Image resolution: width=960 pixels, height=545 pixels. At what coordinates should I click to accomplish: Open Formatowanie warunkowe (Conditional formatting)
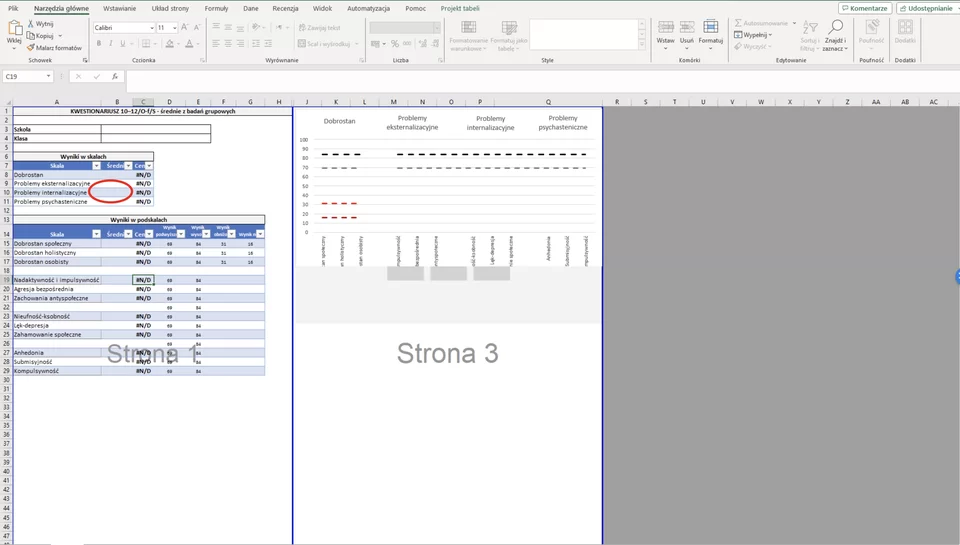[x=468, y=36]
